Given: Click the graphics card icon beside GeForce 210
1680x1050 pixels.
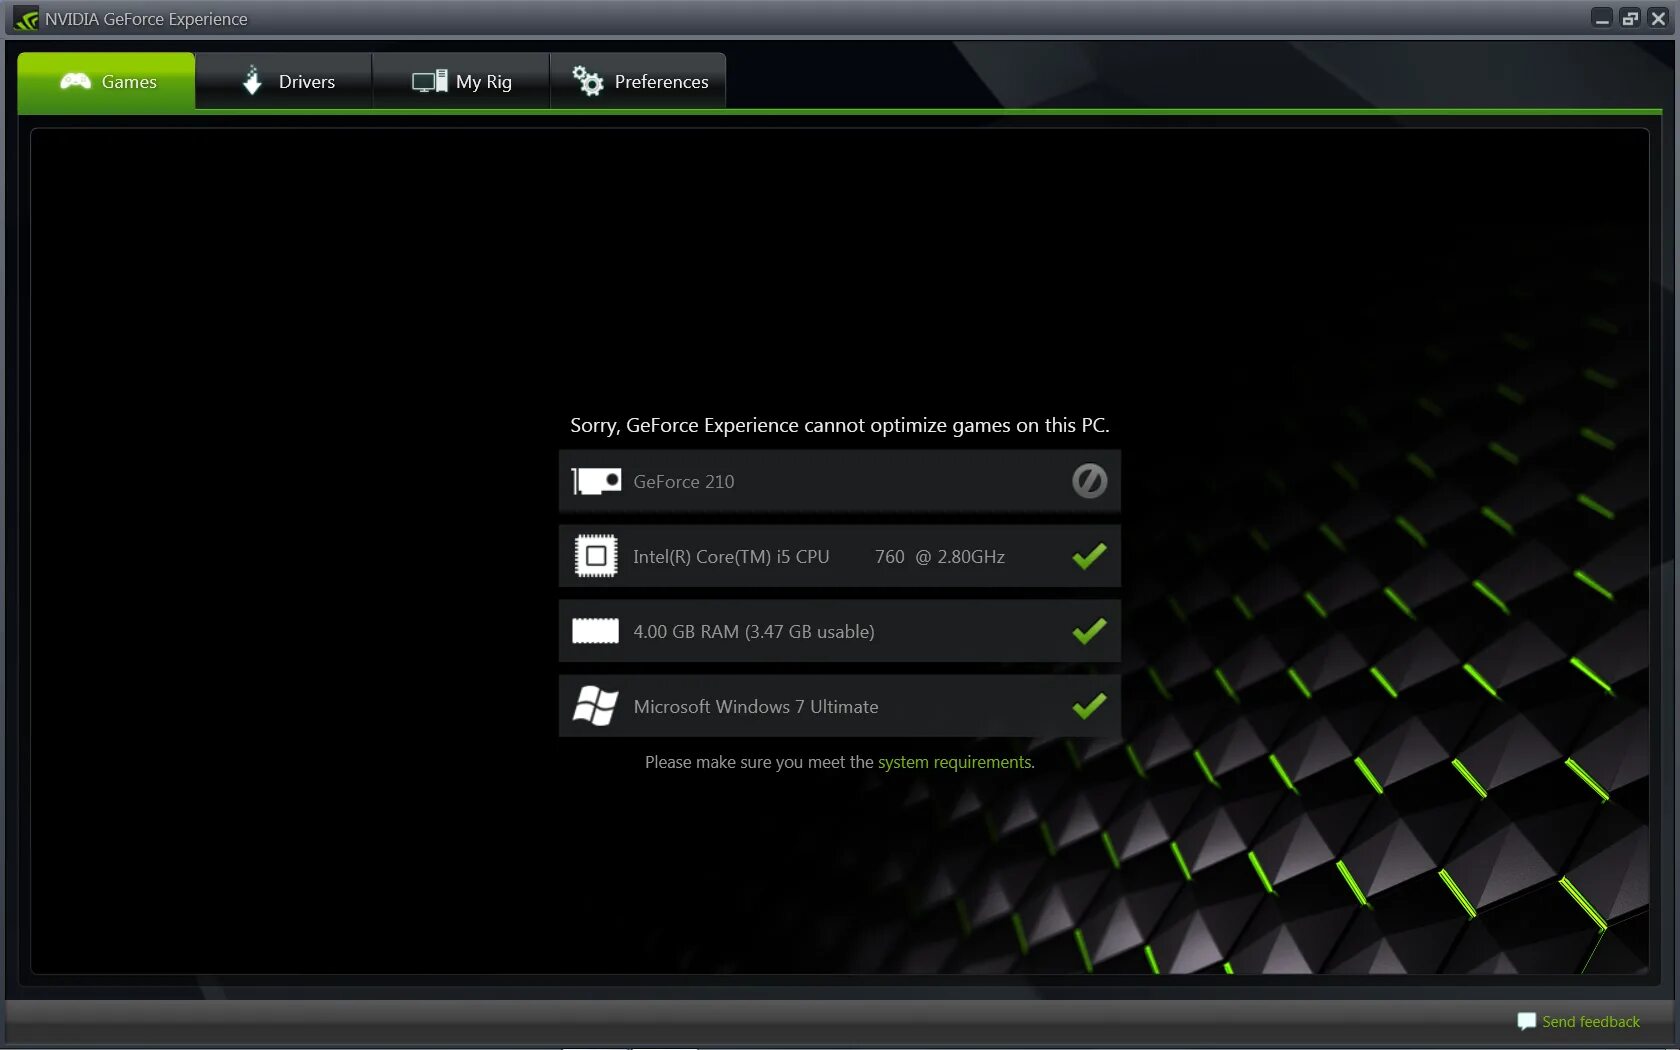Looking at the screenshot, I should pyautogui.click(x=596, y=482).
